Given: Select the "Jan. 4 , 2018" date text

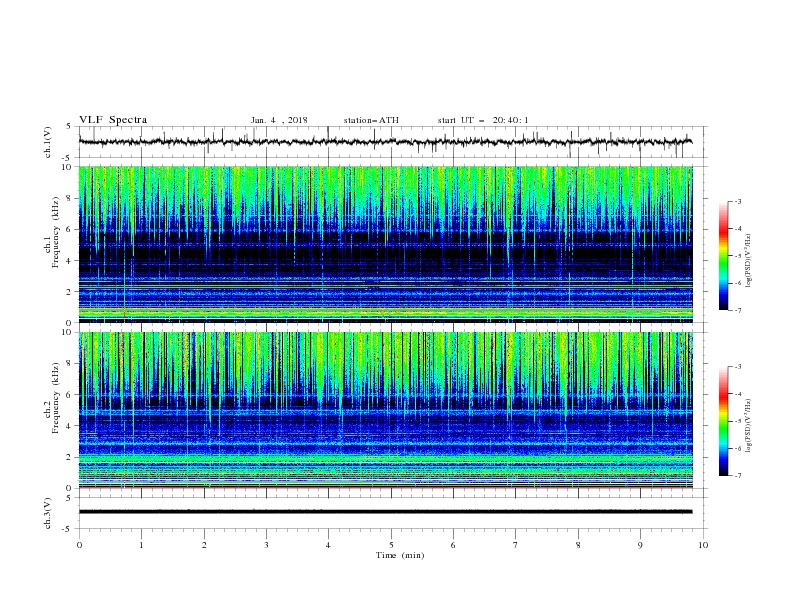Looking at the screenshot, I should (x=279, y=120).
